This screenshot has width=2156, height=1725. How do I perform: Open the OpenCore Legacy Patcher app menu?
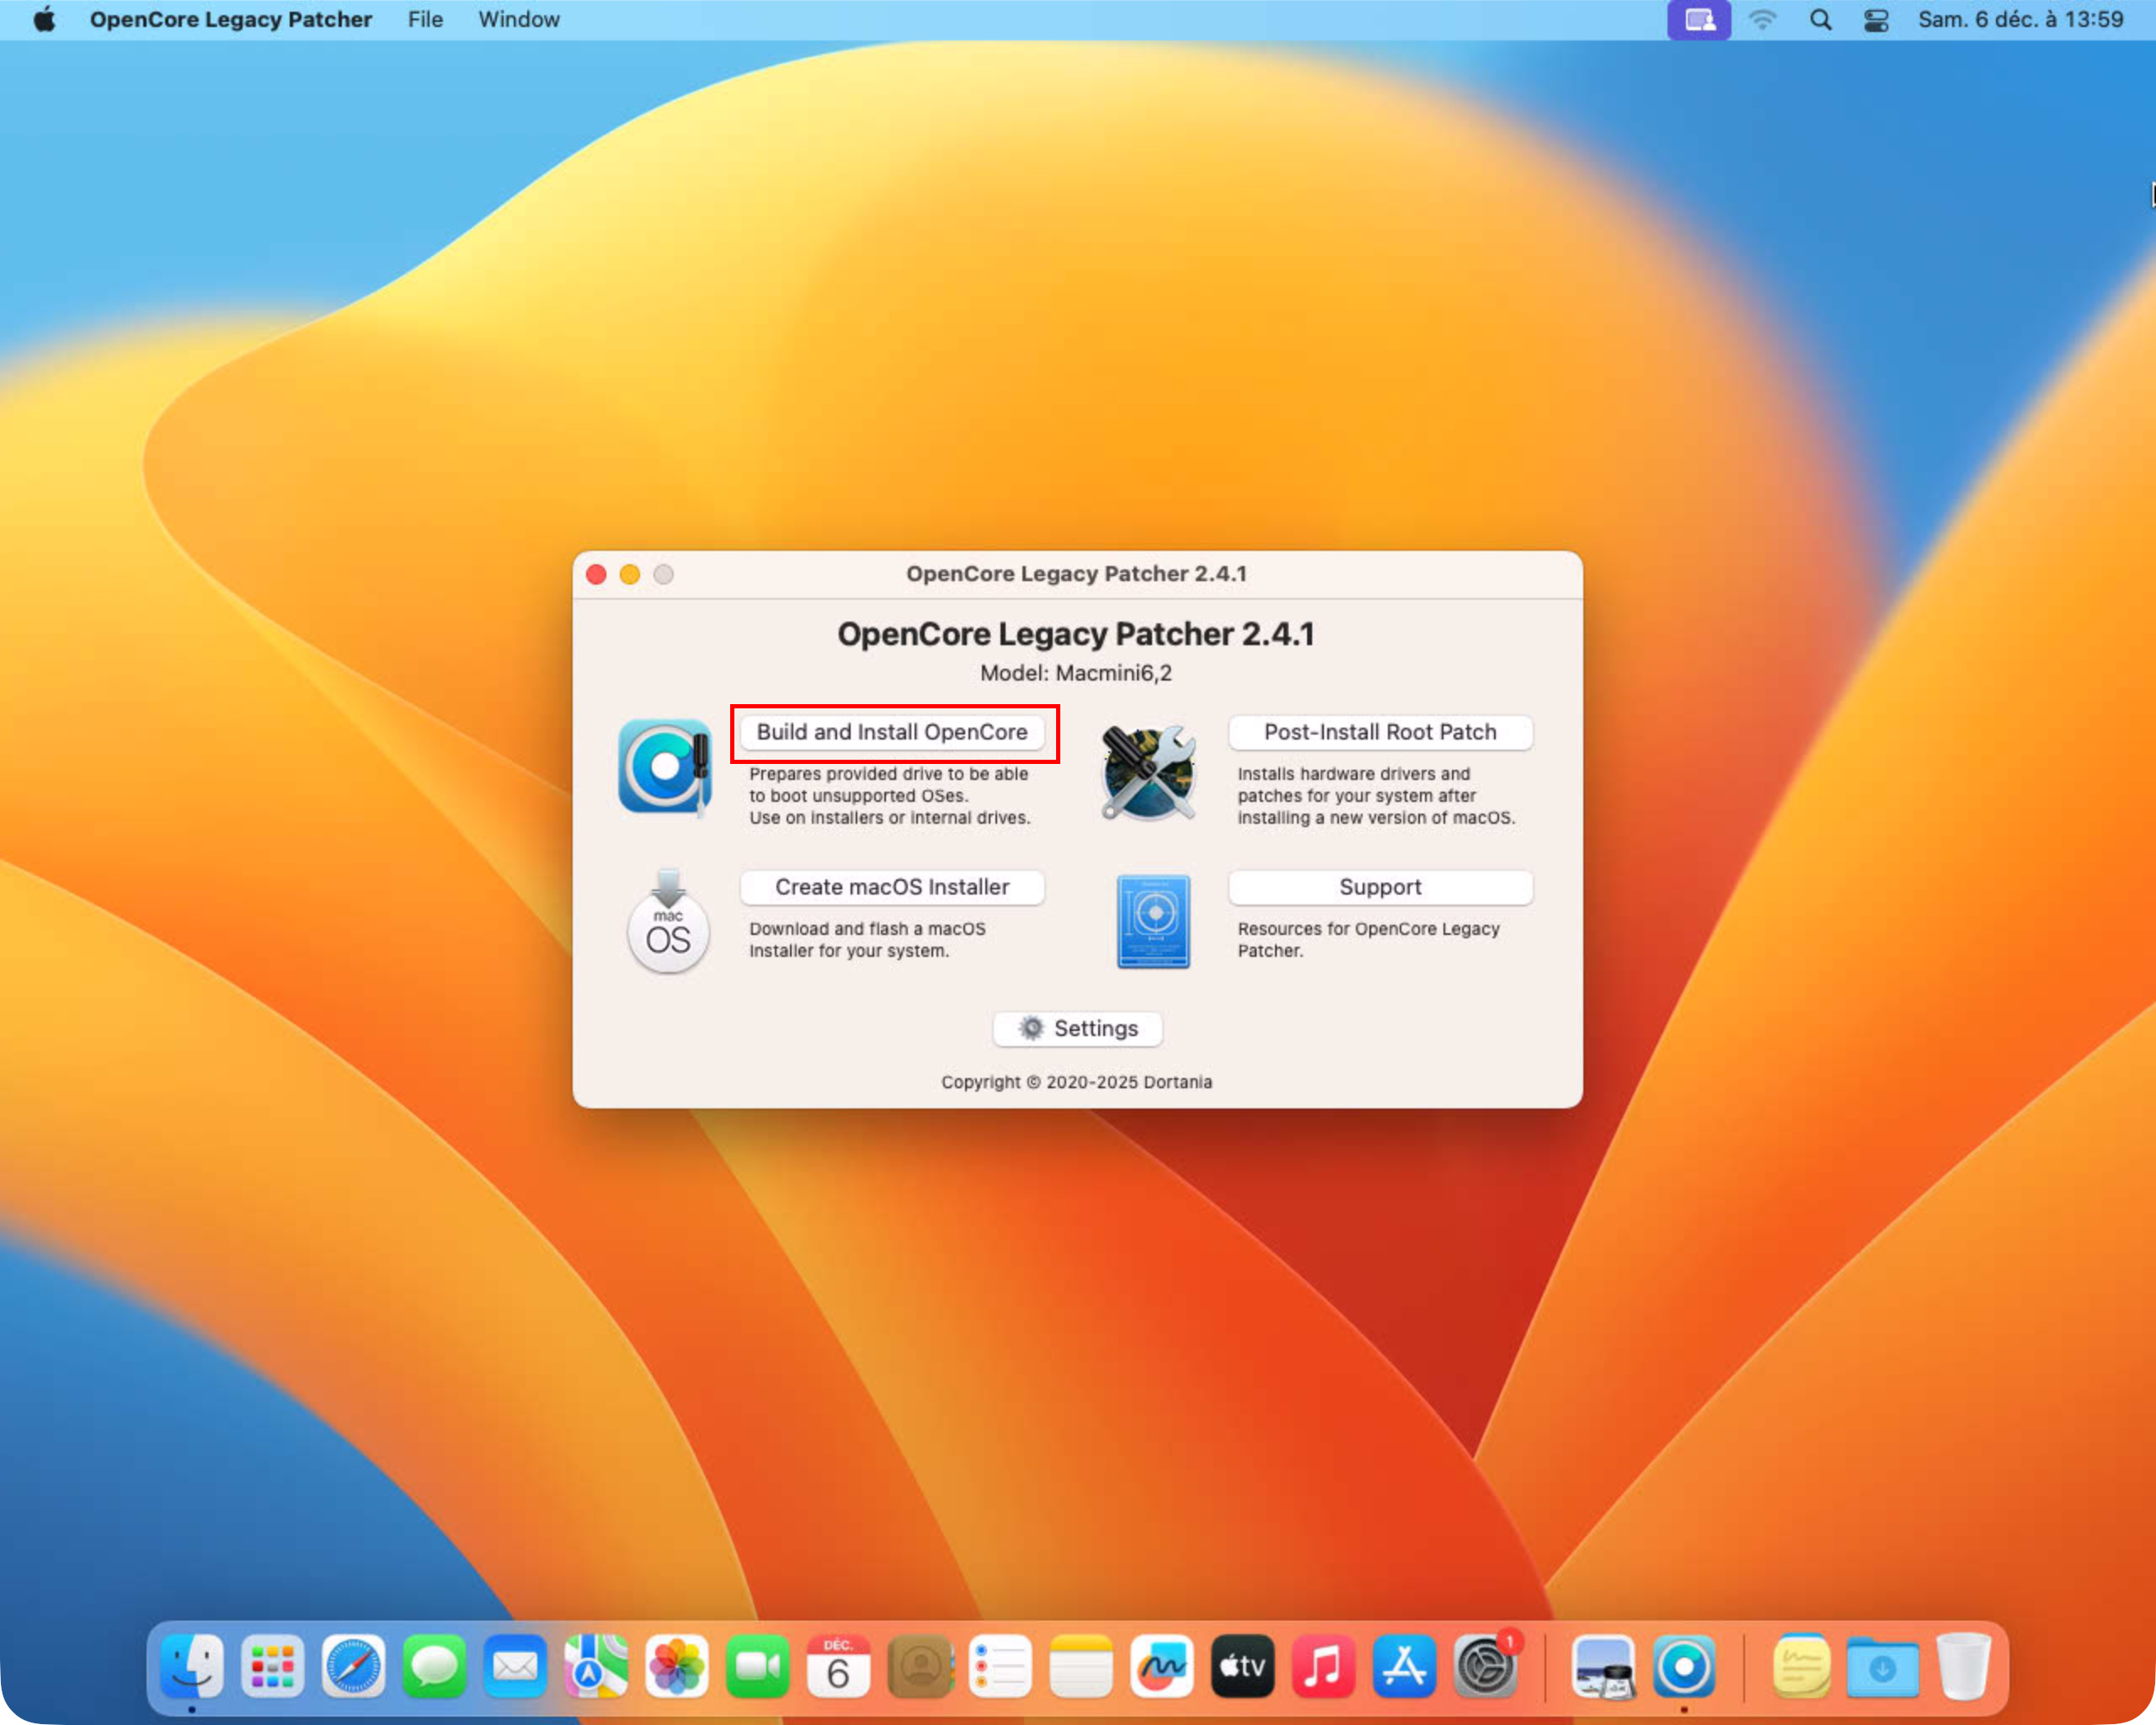(x=230, y=20)
